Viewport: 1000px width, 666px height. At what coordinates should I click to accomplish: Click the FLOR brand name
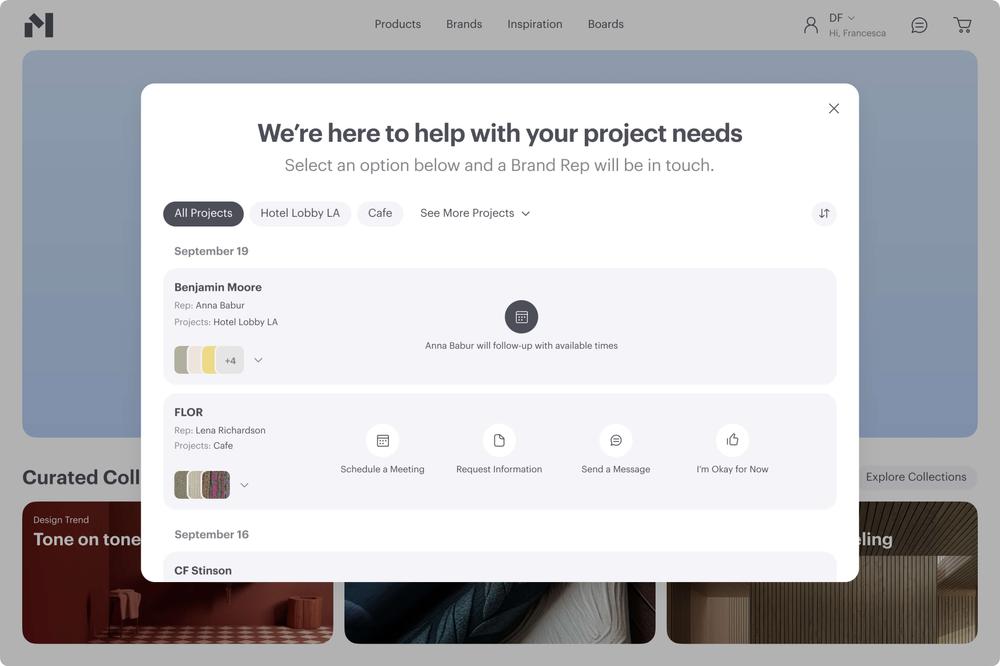(x=188, y=412)
